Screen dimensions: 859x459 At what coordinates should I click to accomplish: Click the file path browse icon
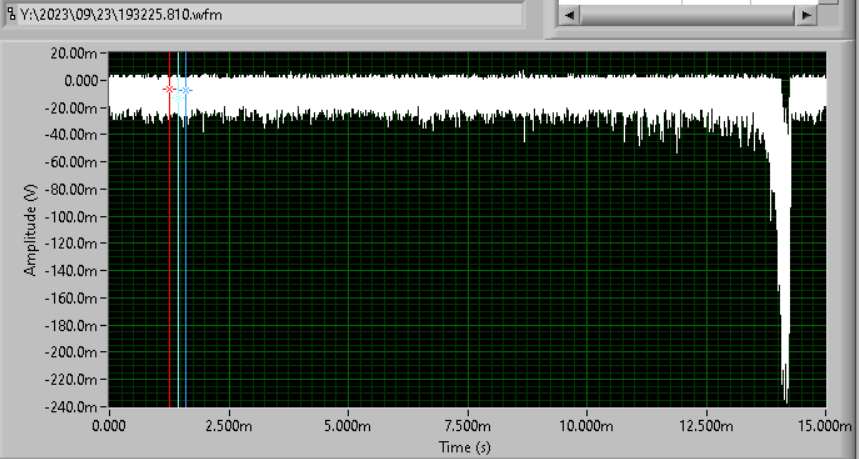[x=11, y=14]
